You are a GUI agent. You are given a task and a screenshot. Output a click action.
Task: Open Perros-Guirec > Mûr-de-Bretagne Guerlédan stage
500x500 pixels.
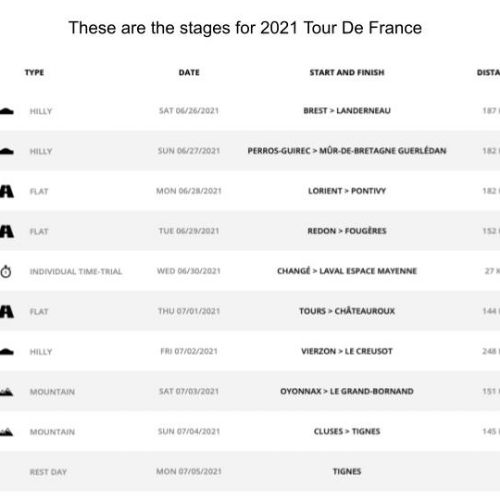pos(347,151)
